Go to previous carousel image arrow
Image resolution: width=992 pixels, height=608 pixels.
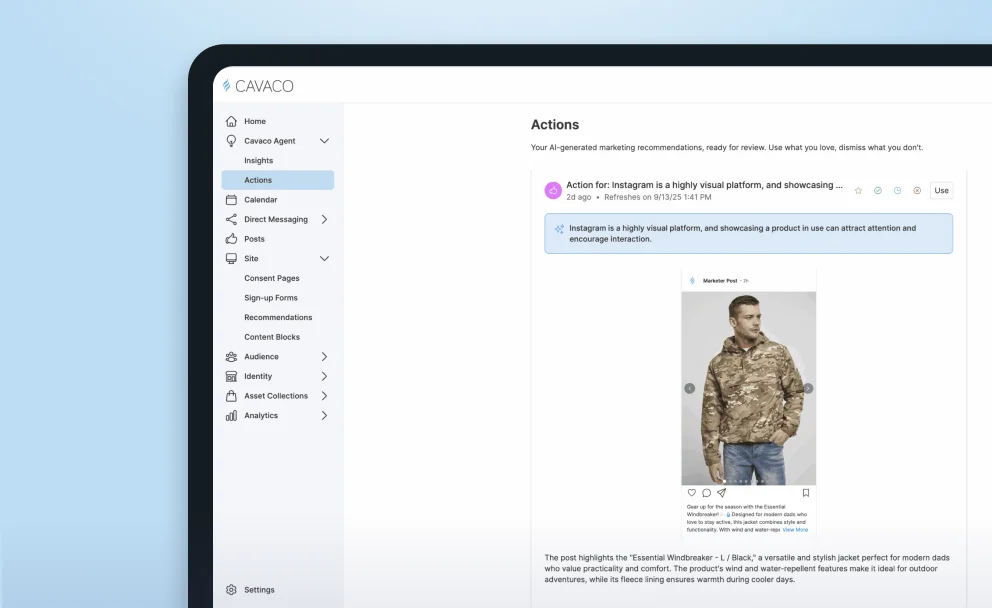(689, 388)
